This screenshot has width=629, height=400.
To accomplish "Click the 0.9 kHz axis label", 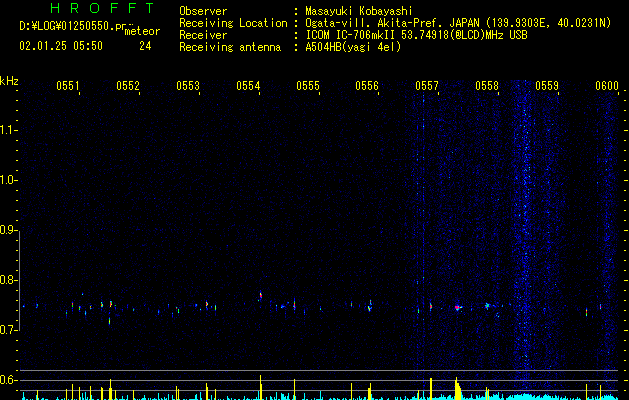I will click(x=8, y=230).
